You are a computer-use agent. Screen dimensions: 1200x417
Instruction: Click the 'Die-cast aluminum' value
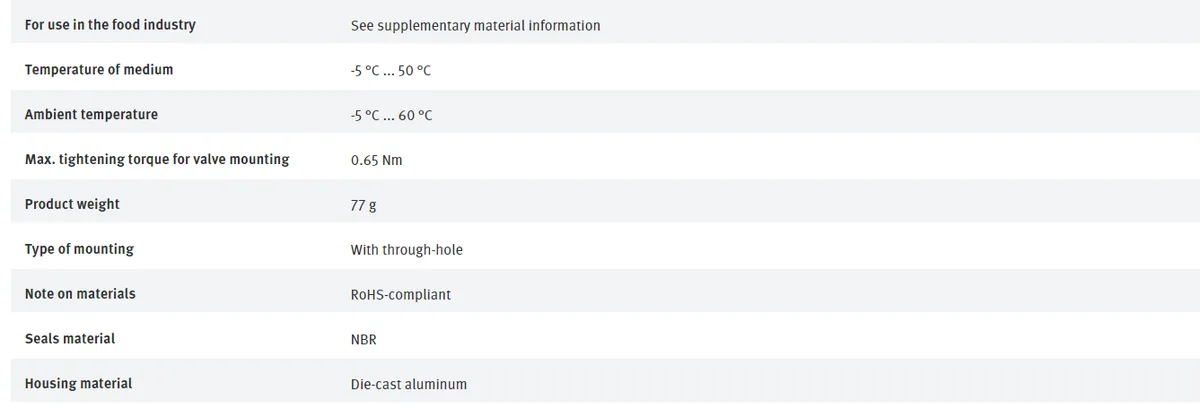pyautogui.click(x=409, y=384)
